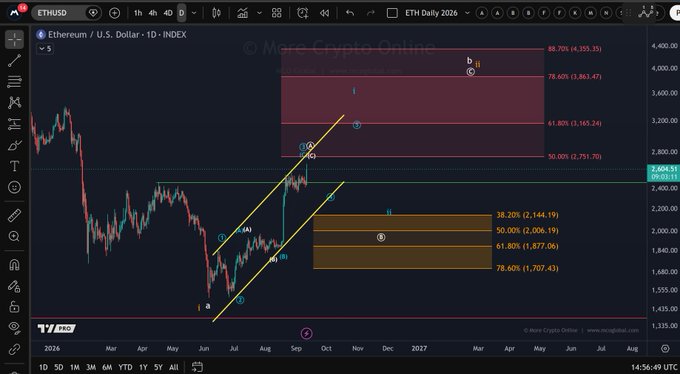
Task: Open chart settings gear near the time axis
Action: pos(665,348)
